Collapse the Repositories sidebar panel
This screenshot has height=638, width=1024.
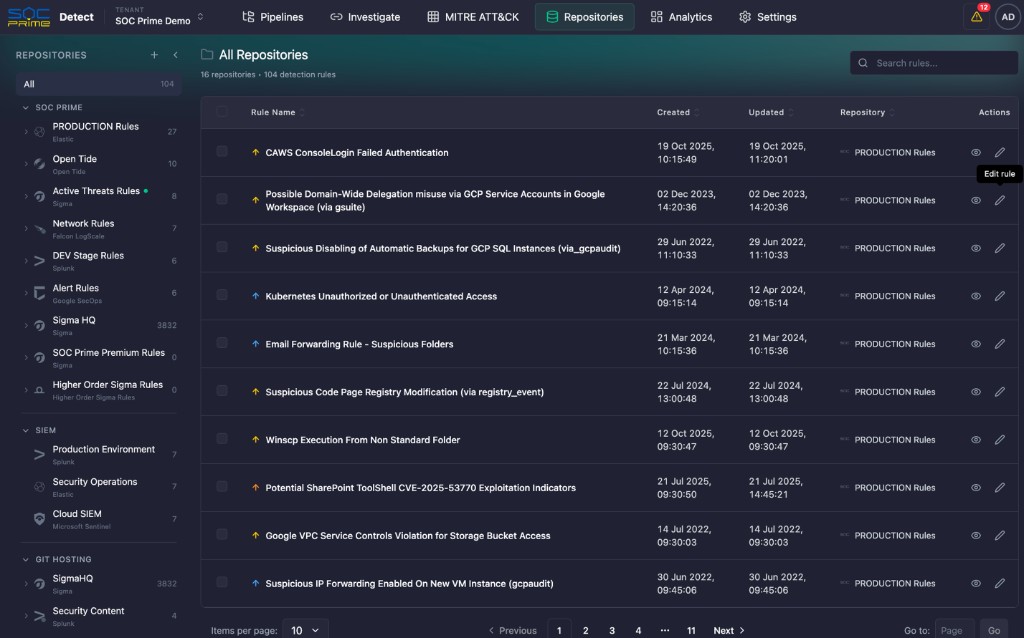pyautogui.click(x=175, y=55)
